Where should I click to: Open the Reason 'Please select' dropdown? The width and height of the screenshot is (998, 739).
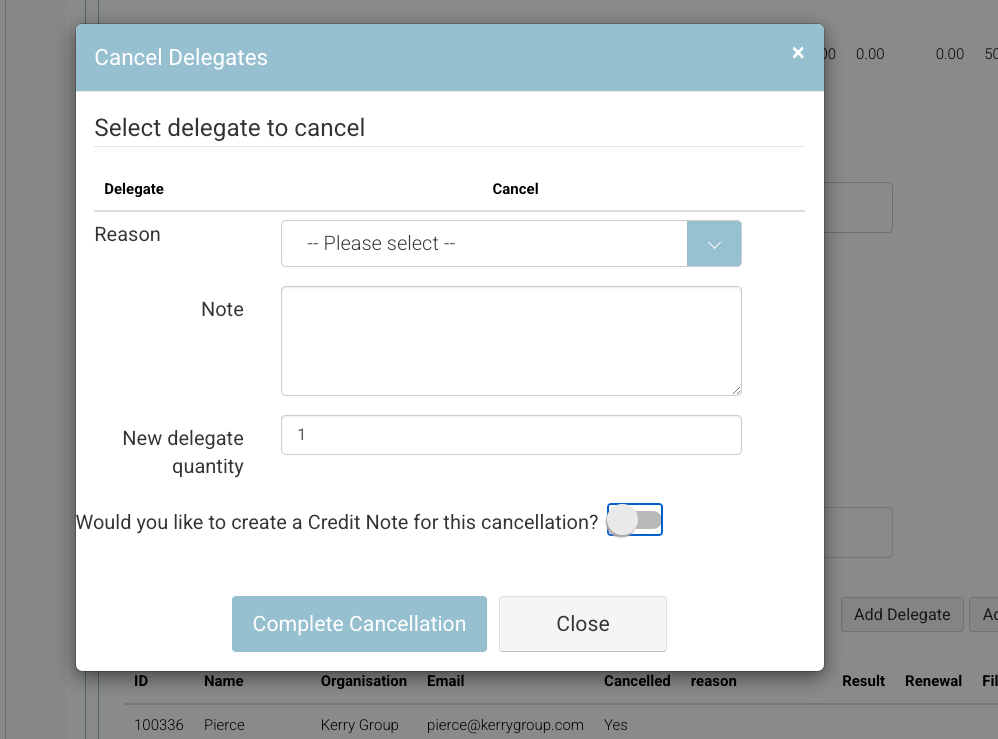click(x=484, y=244)
